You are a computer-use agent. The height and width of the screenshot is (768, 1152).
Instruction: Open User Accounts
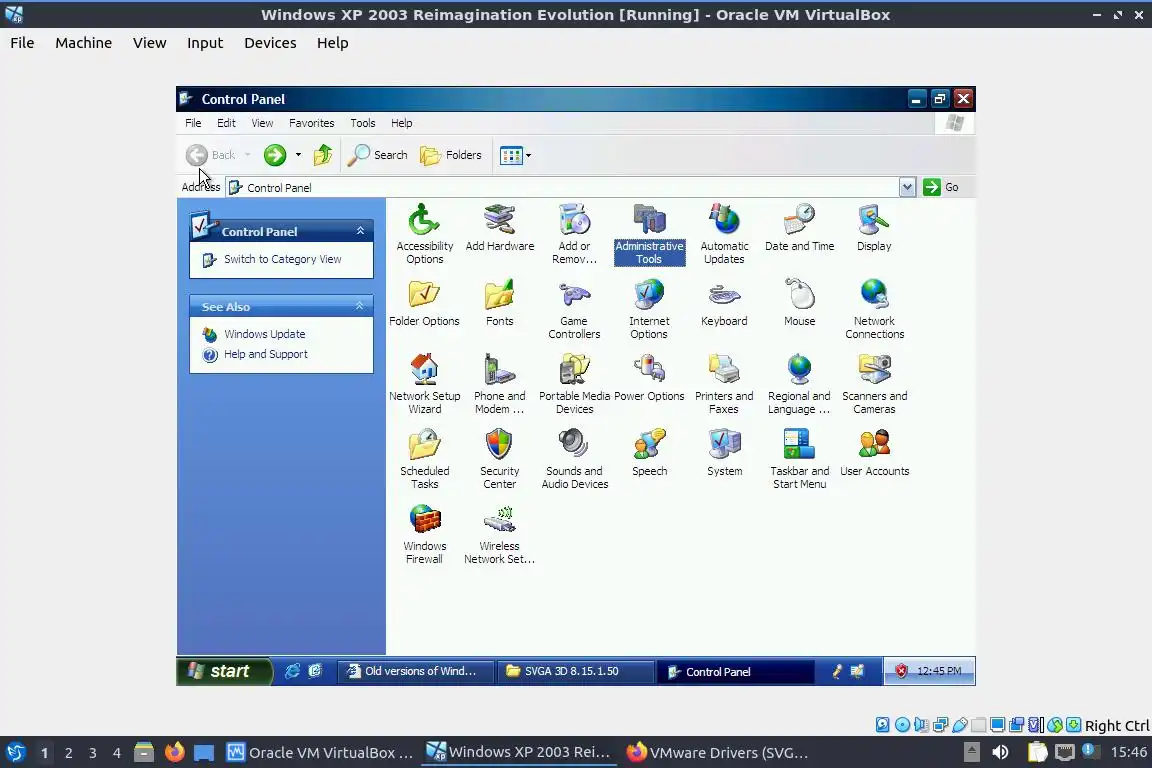point(874,453)
